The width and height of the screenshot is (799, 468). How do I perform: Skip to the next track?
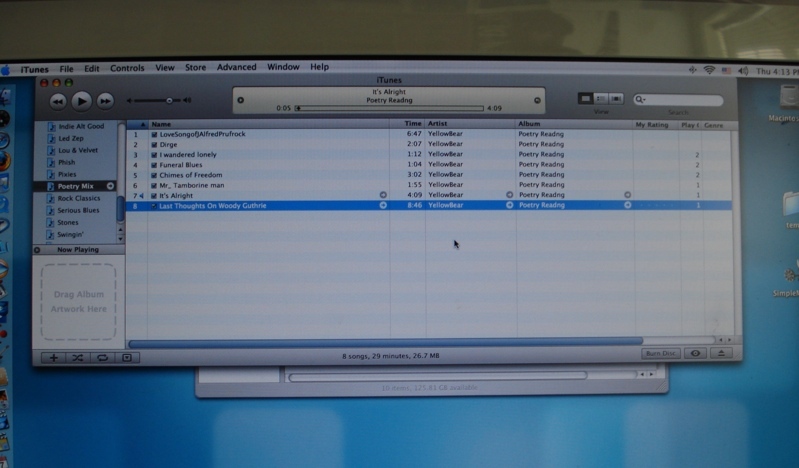click(x=105, y=101)
